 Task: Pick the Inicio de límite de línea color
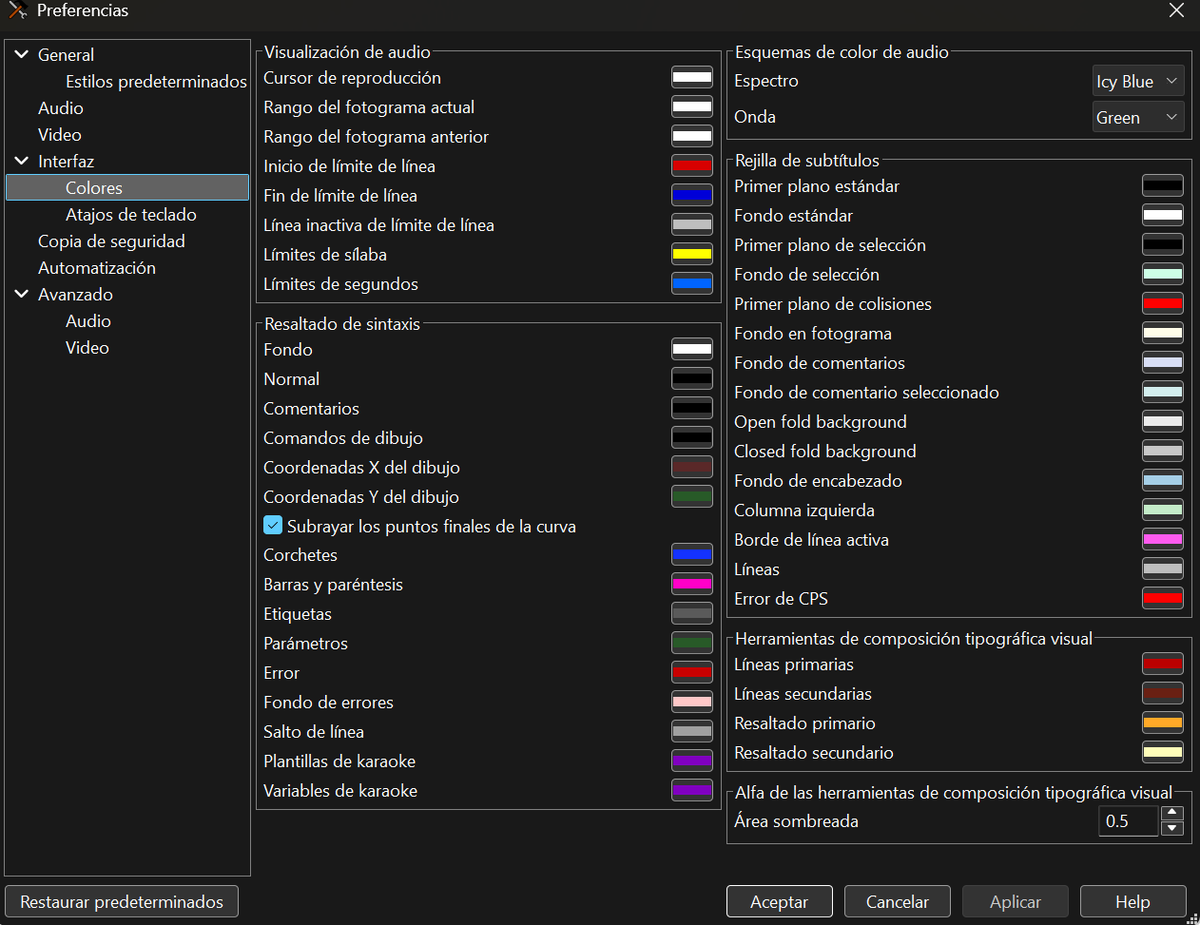click(x=692, y=166)
